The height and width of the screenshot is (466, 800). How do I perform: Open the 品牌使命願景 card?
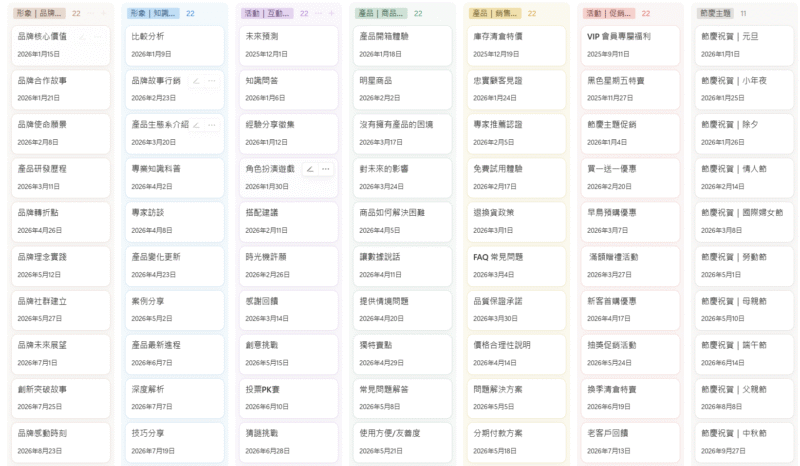pyautogui.click(x=61, y=133)
